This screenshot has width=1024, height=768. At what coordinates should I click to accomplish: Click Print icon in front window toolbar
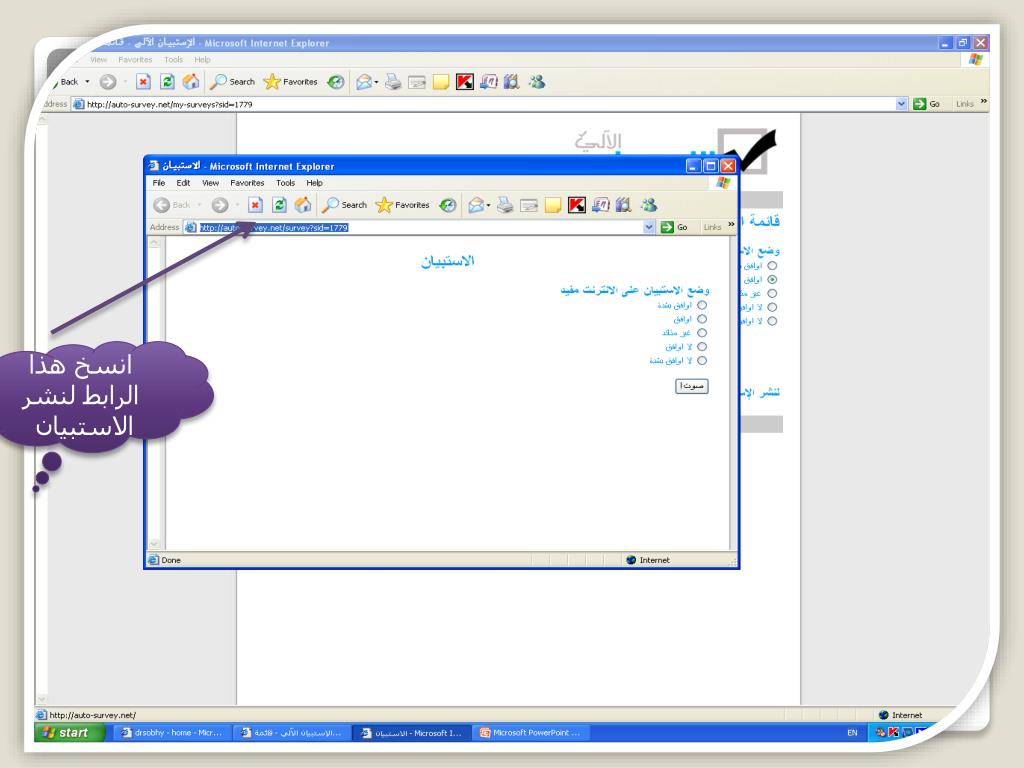tap(505, 205)
